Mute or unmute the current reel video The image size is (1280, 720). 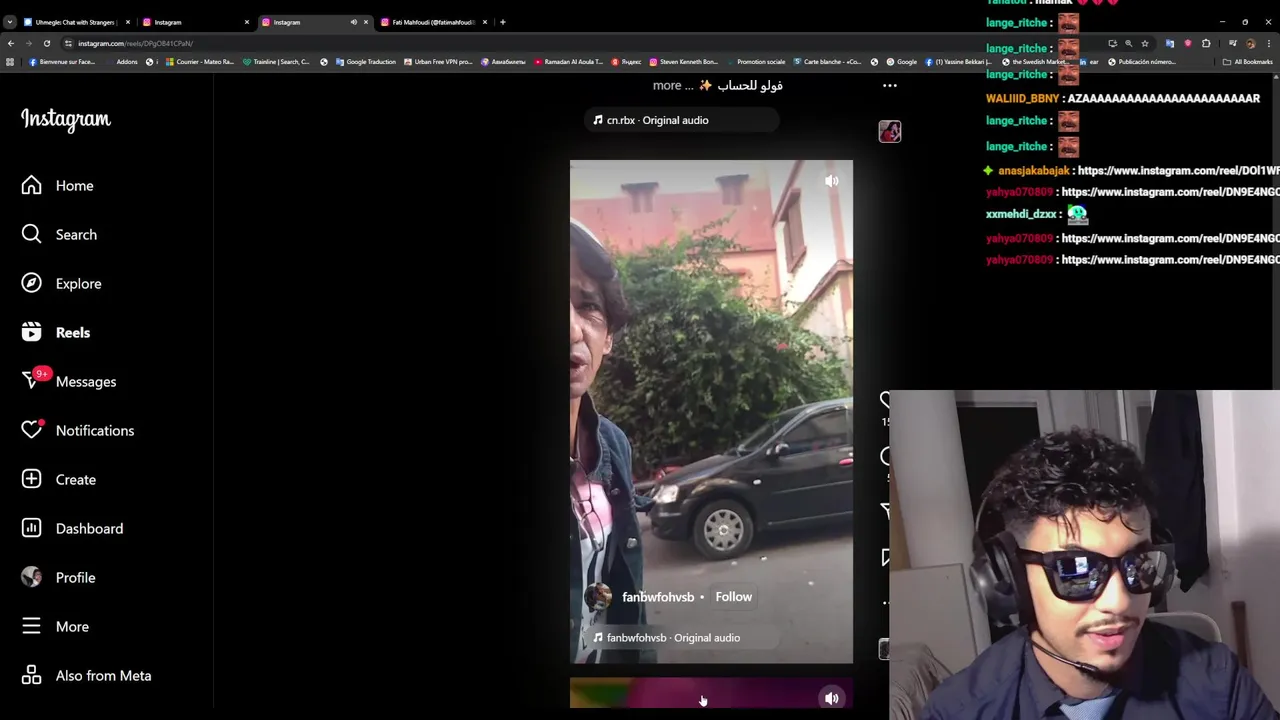(x=831, y=181)
